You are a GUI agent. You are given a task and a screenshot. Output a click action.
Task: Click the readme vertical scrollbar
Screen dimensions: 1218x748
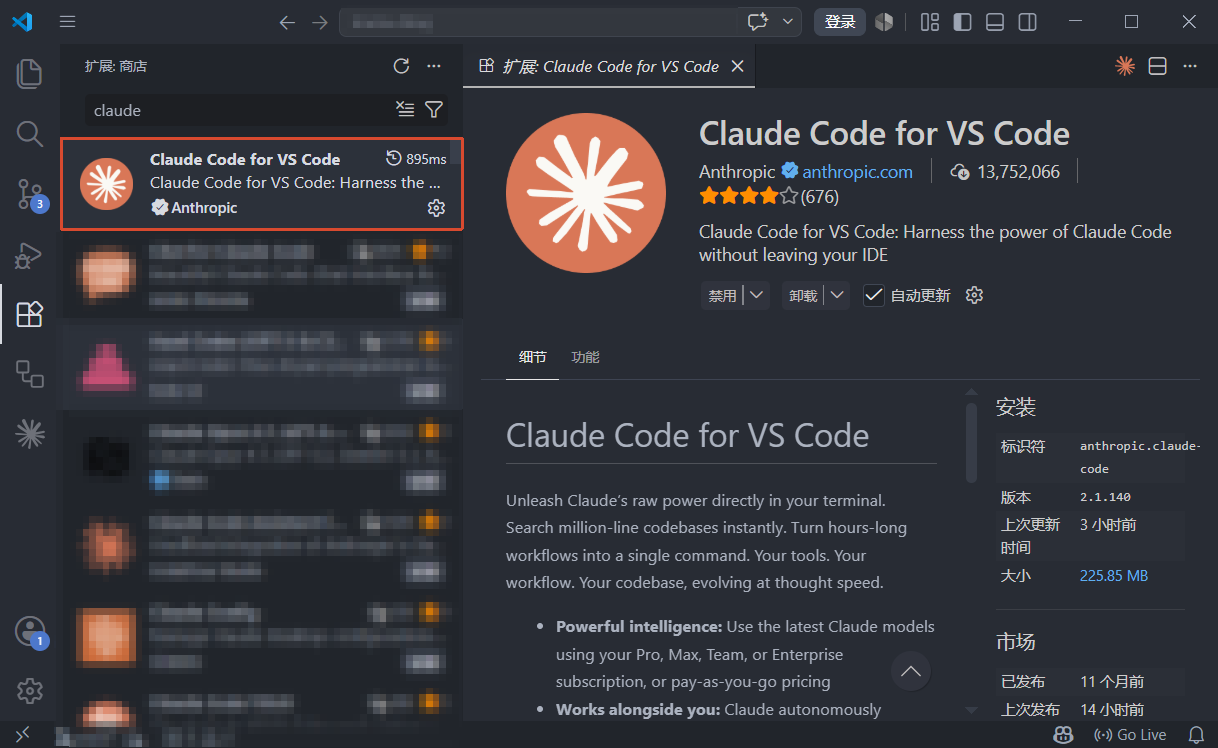971,442
